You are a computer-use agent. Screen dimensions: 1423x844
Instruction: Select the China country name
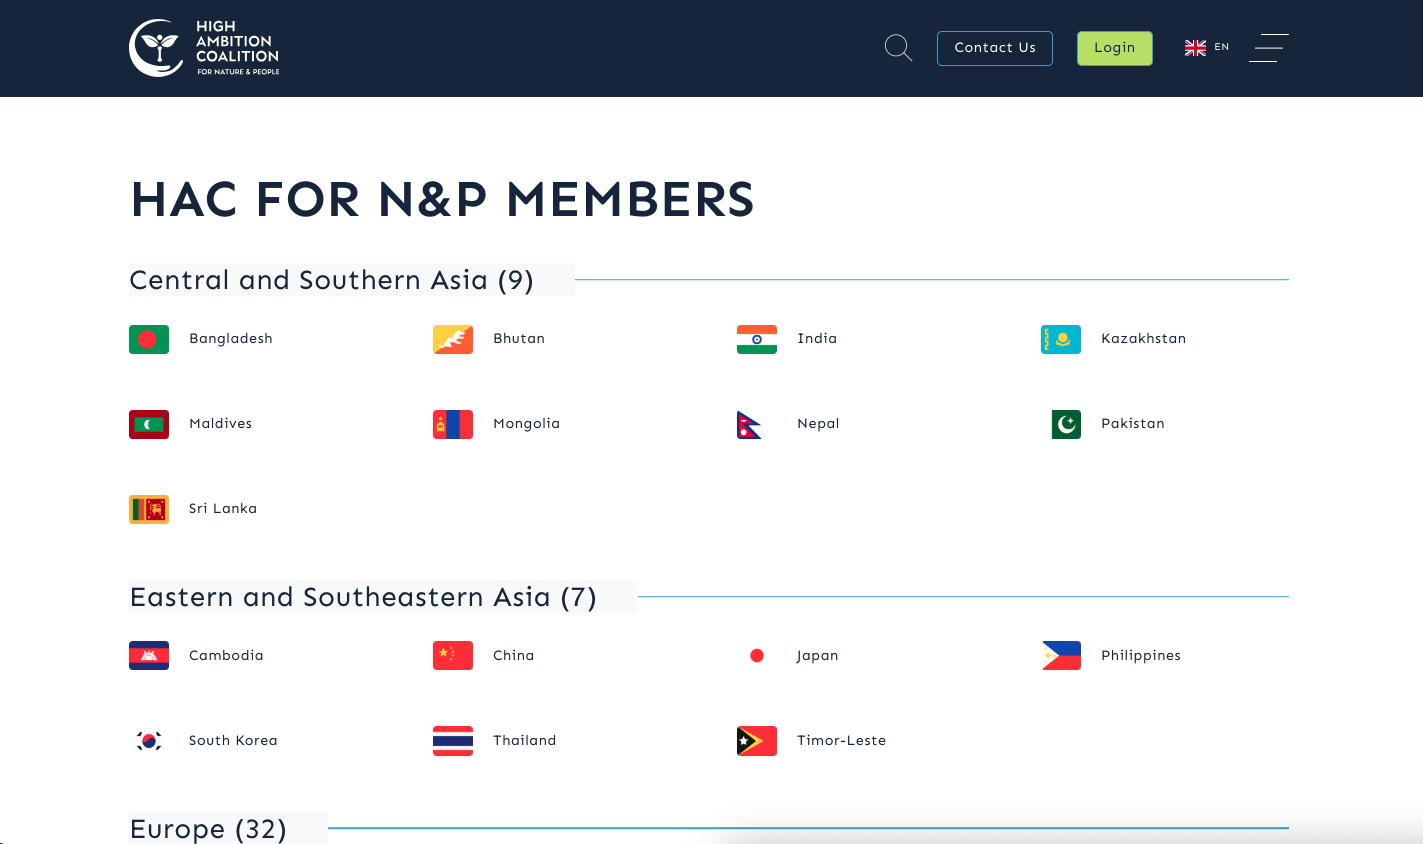[x=514, y=656]
